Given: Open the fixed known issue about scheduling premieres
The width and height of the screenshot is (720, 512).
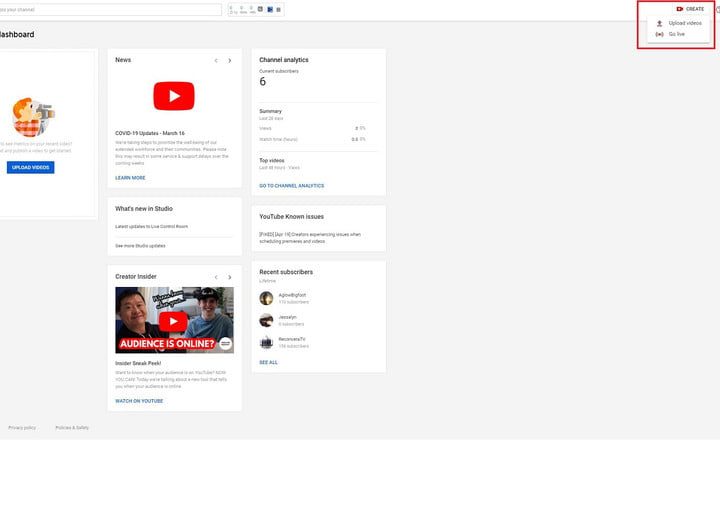Looking at the screenshot, I should tap(310, 238).
